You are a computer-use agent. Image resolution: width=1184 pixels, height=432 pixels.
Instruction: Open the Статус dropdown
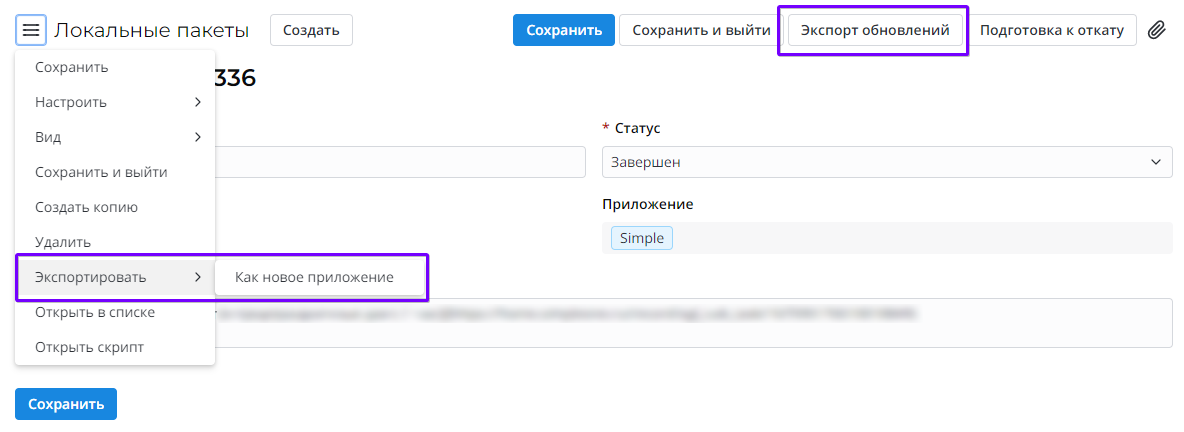click(x=887, y=162)
